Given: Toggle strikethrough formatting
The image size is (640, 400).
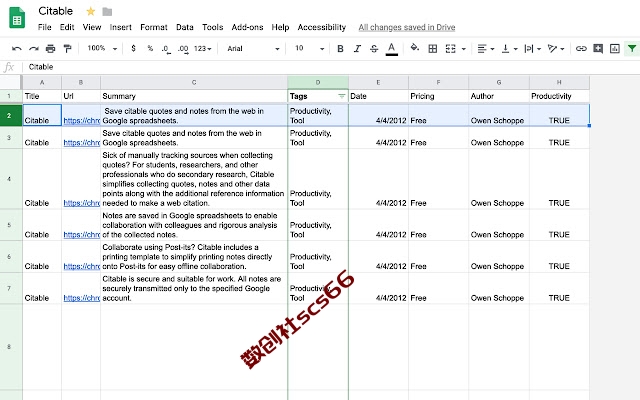Looking at the screenshot, I should 374,49.
